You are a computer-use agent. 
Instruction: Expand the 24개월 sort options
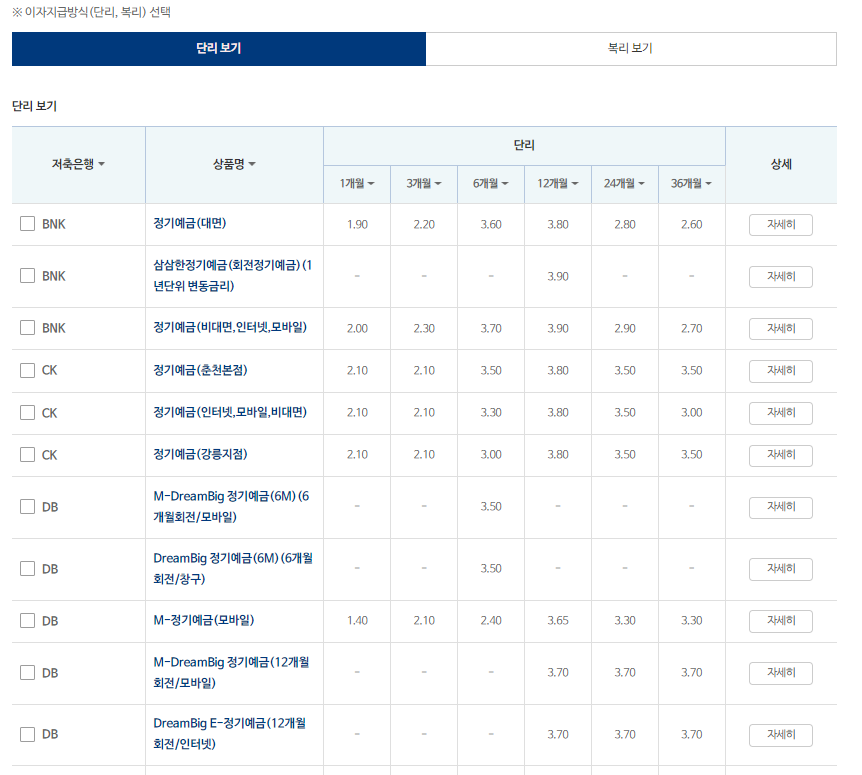(625, 184)
